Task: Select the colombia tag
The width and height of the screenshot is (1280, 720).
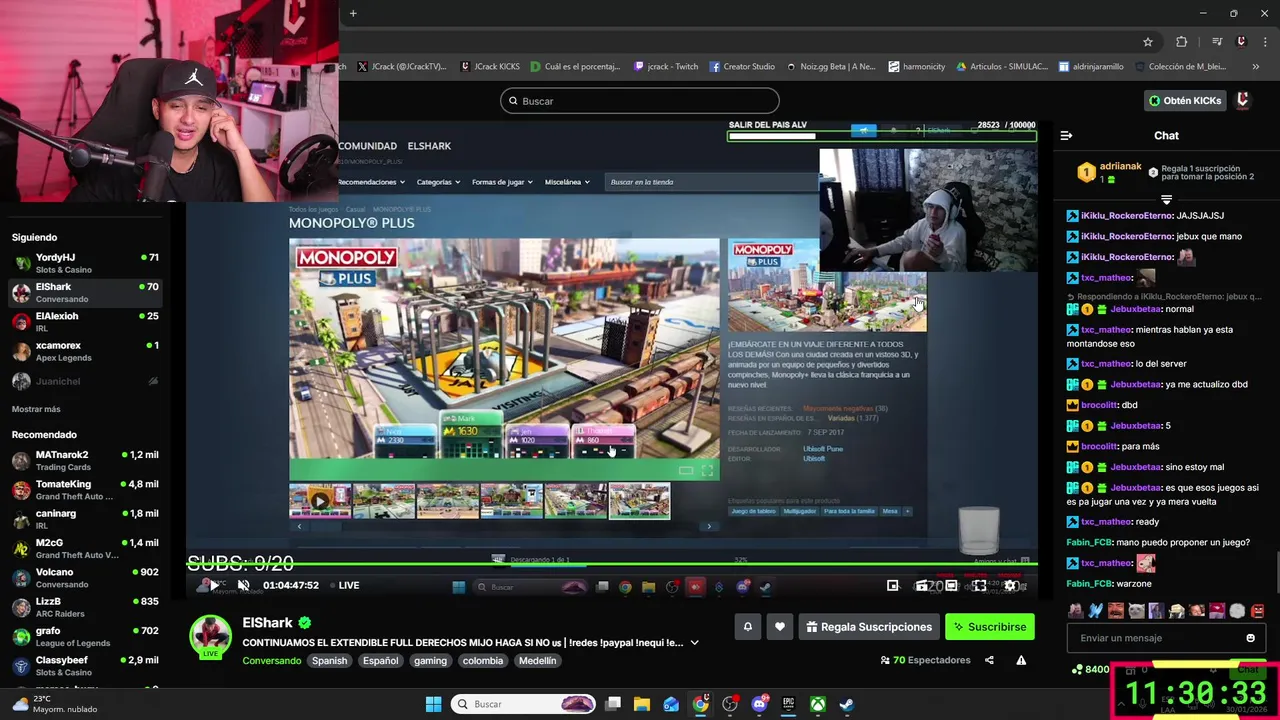Action: [483, 661]
